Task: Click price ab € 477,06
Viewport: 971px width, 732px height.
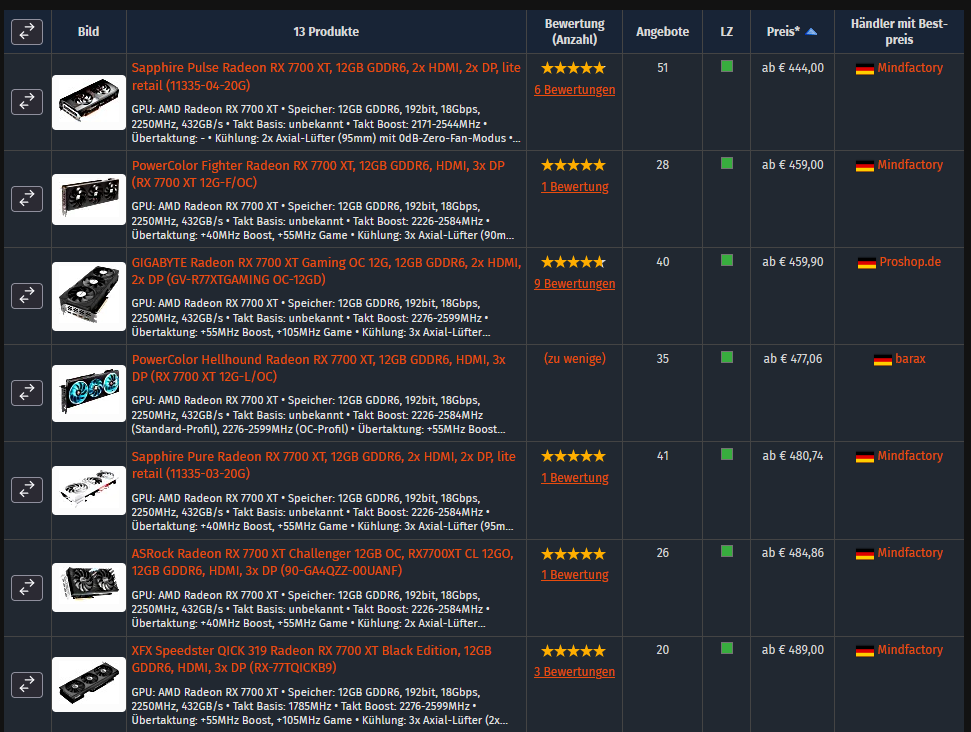Action: (x=793, y=359)
